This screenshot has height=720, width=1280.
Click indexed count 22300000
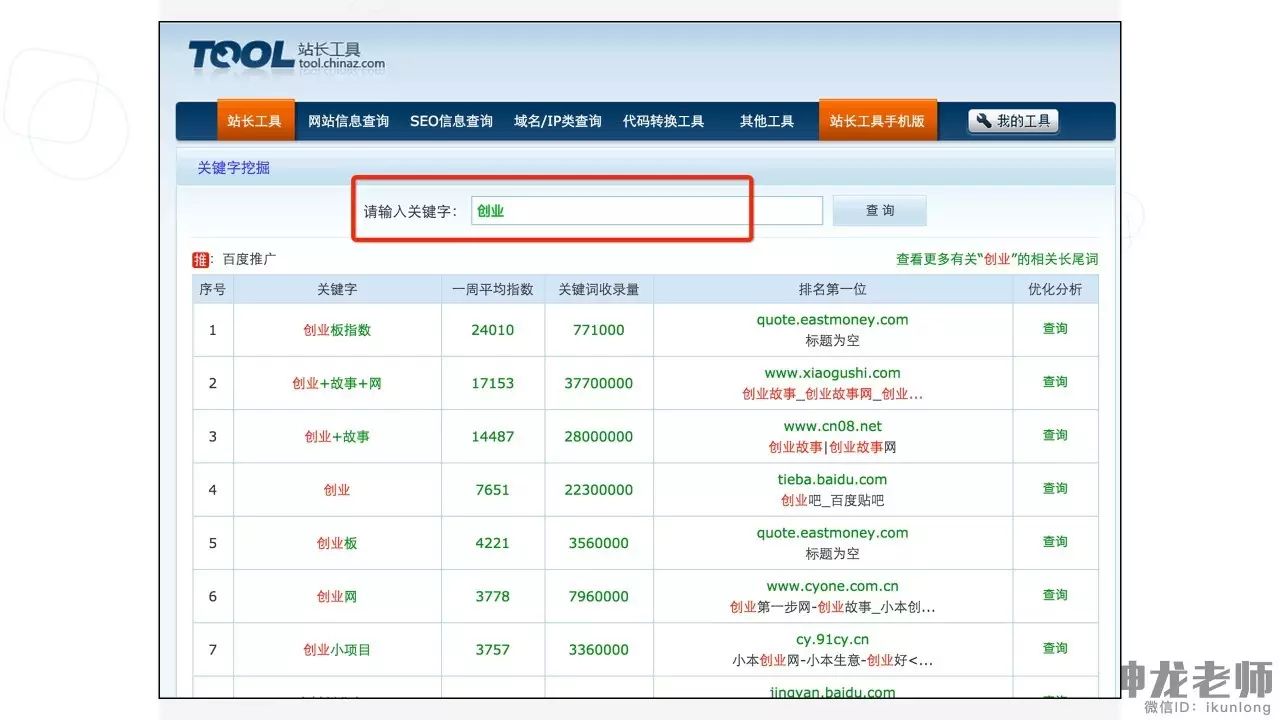pyautogui.click(x=598, y=490)
